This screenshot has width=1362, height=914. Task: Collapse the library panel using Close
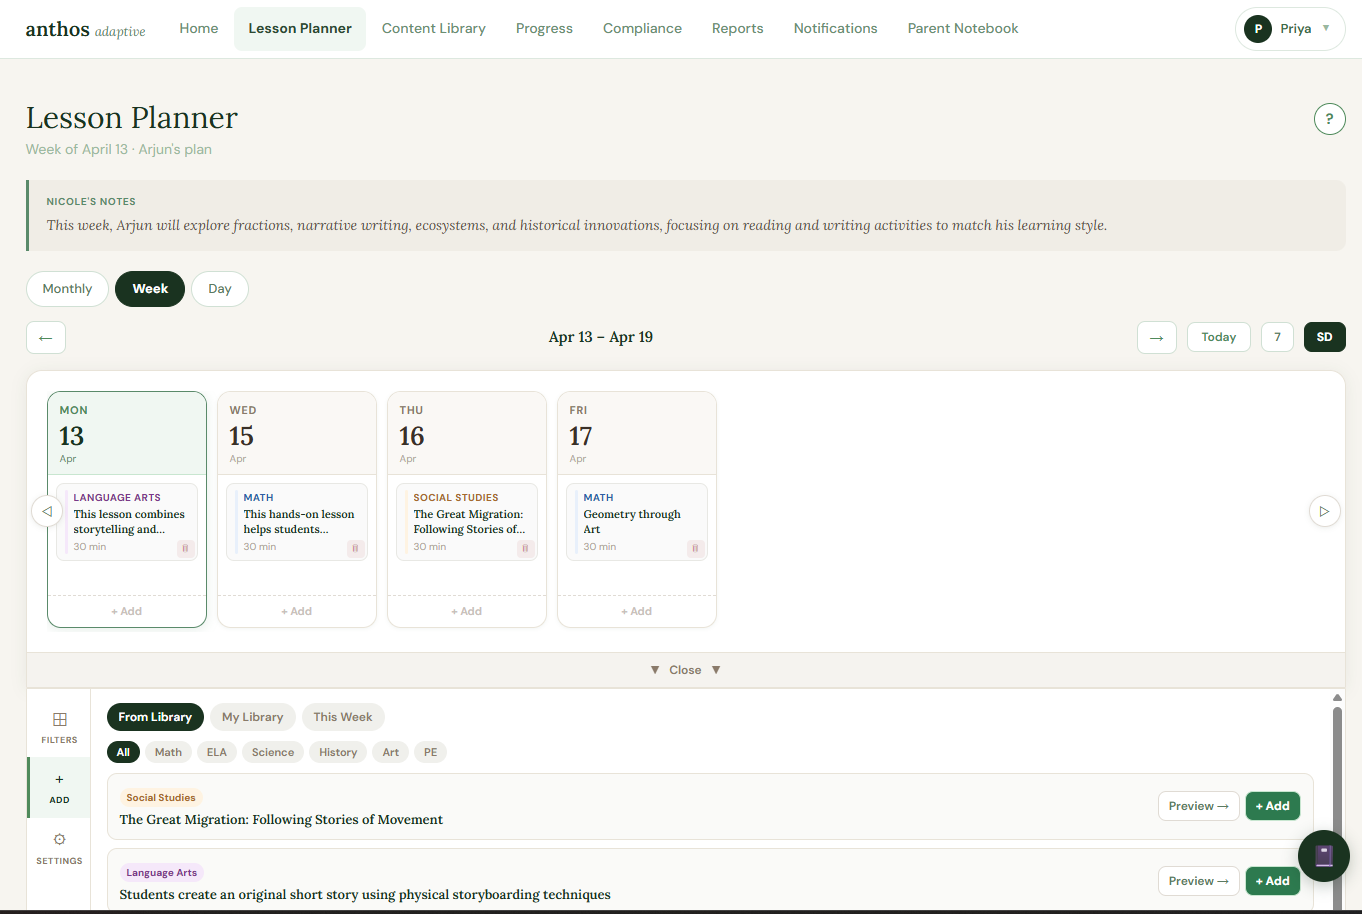click(685, 669)
